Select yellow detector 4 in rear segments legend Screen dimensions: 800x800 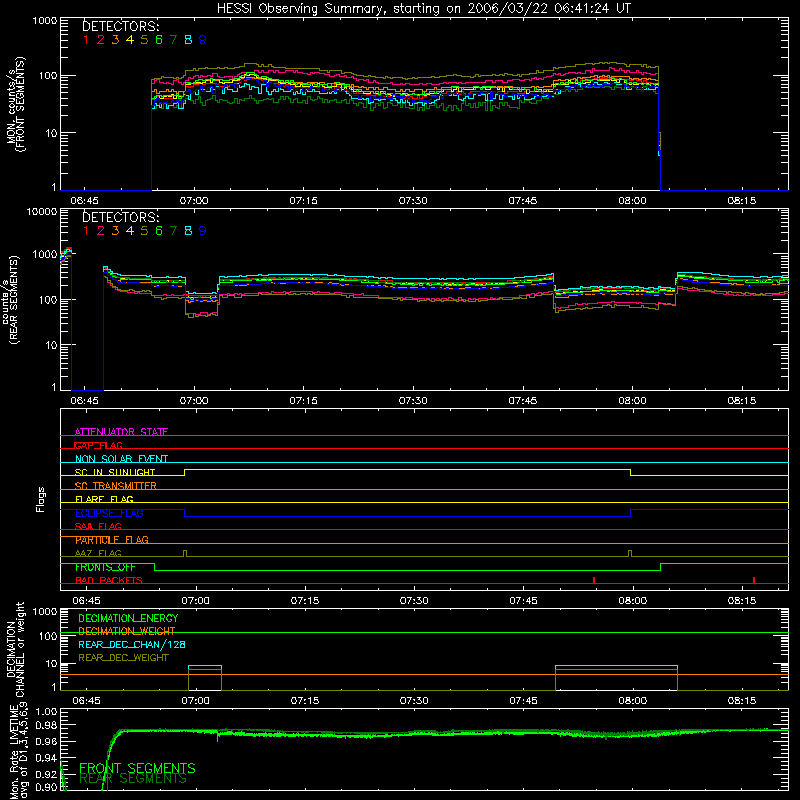point(130,231)
